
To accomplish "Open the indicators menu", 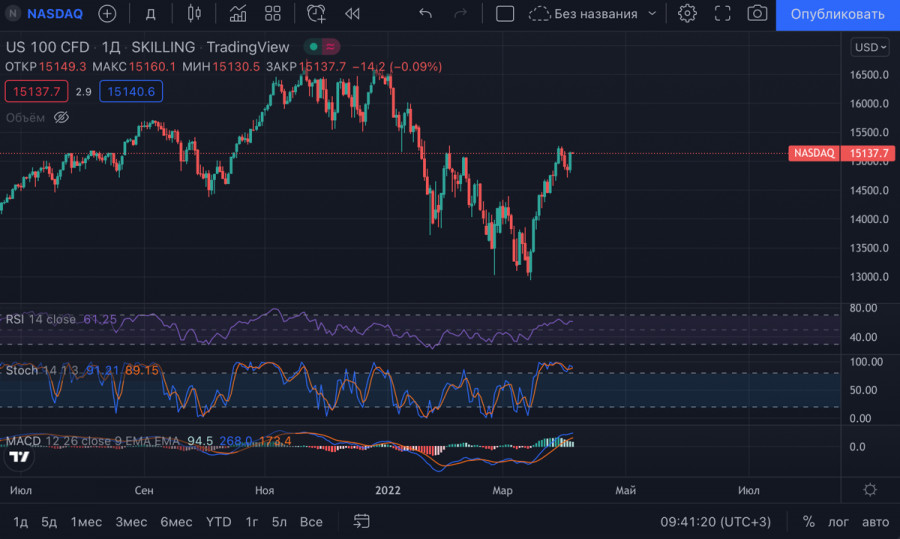I will [x=238, y=13].
